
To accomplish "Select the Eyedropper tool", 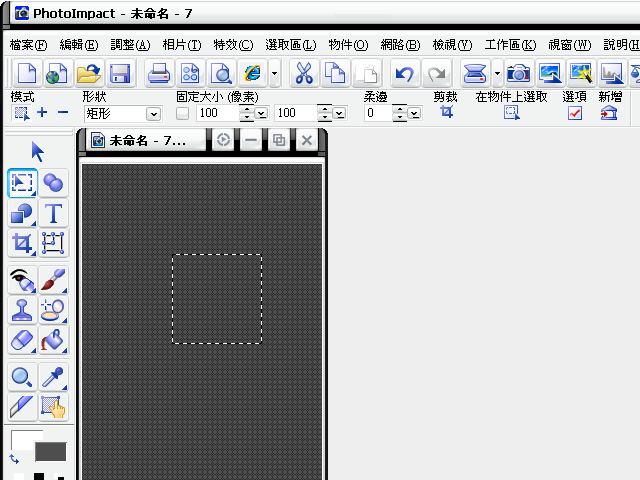I will (53, 377).
